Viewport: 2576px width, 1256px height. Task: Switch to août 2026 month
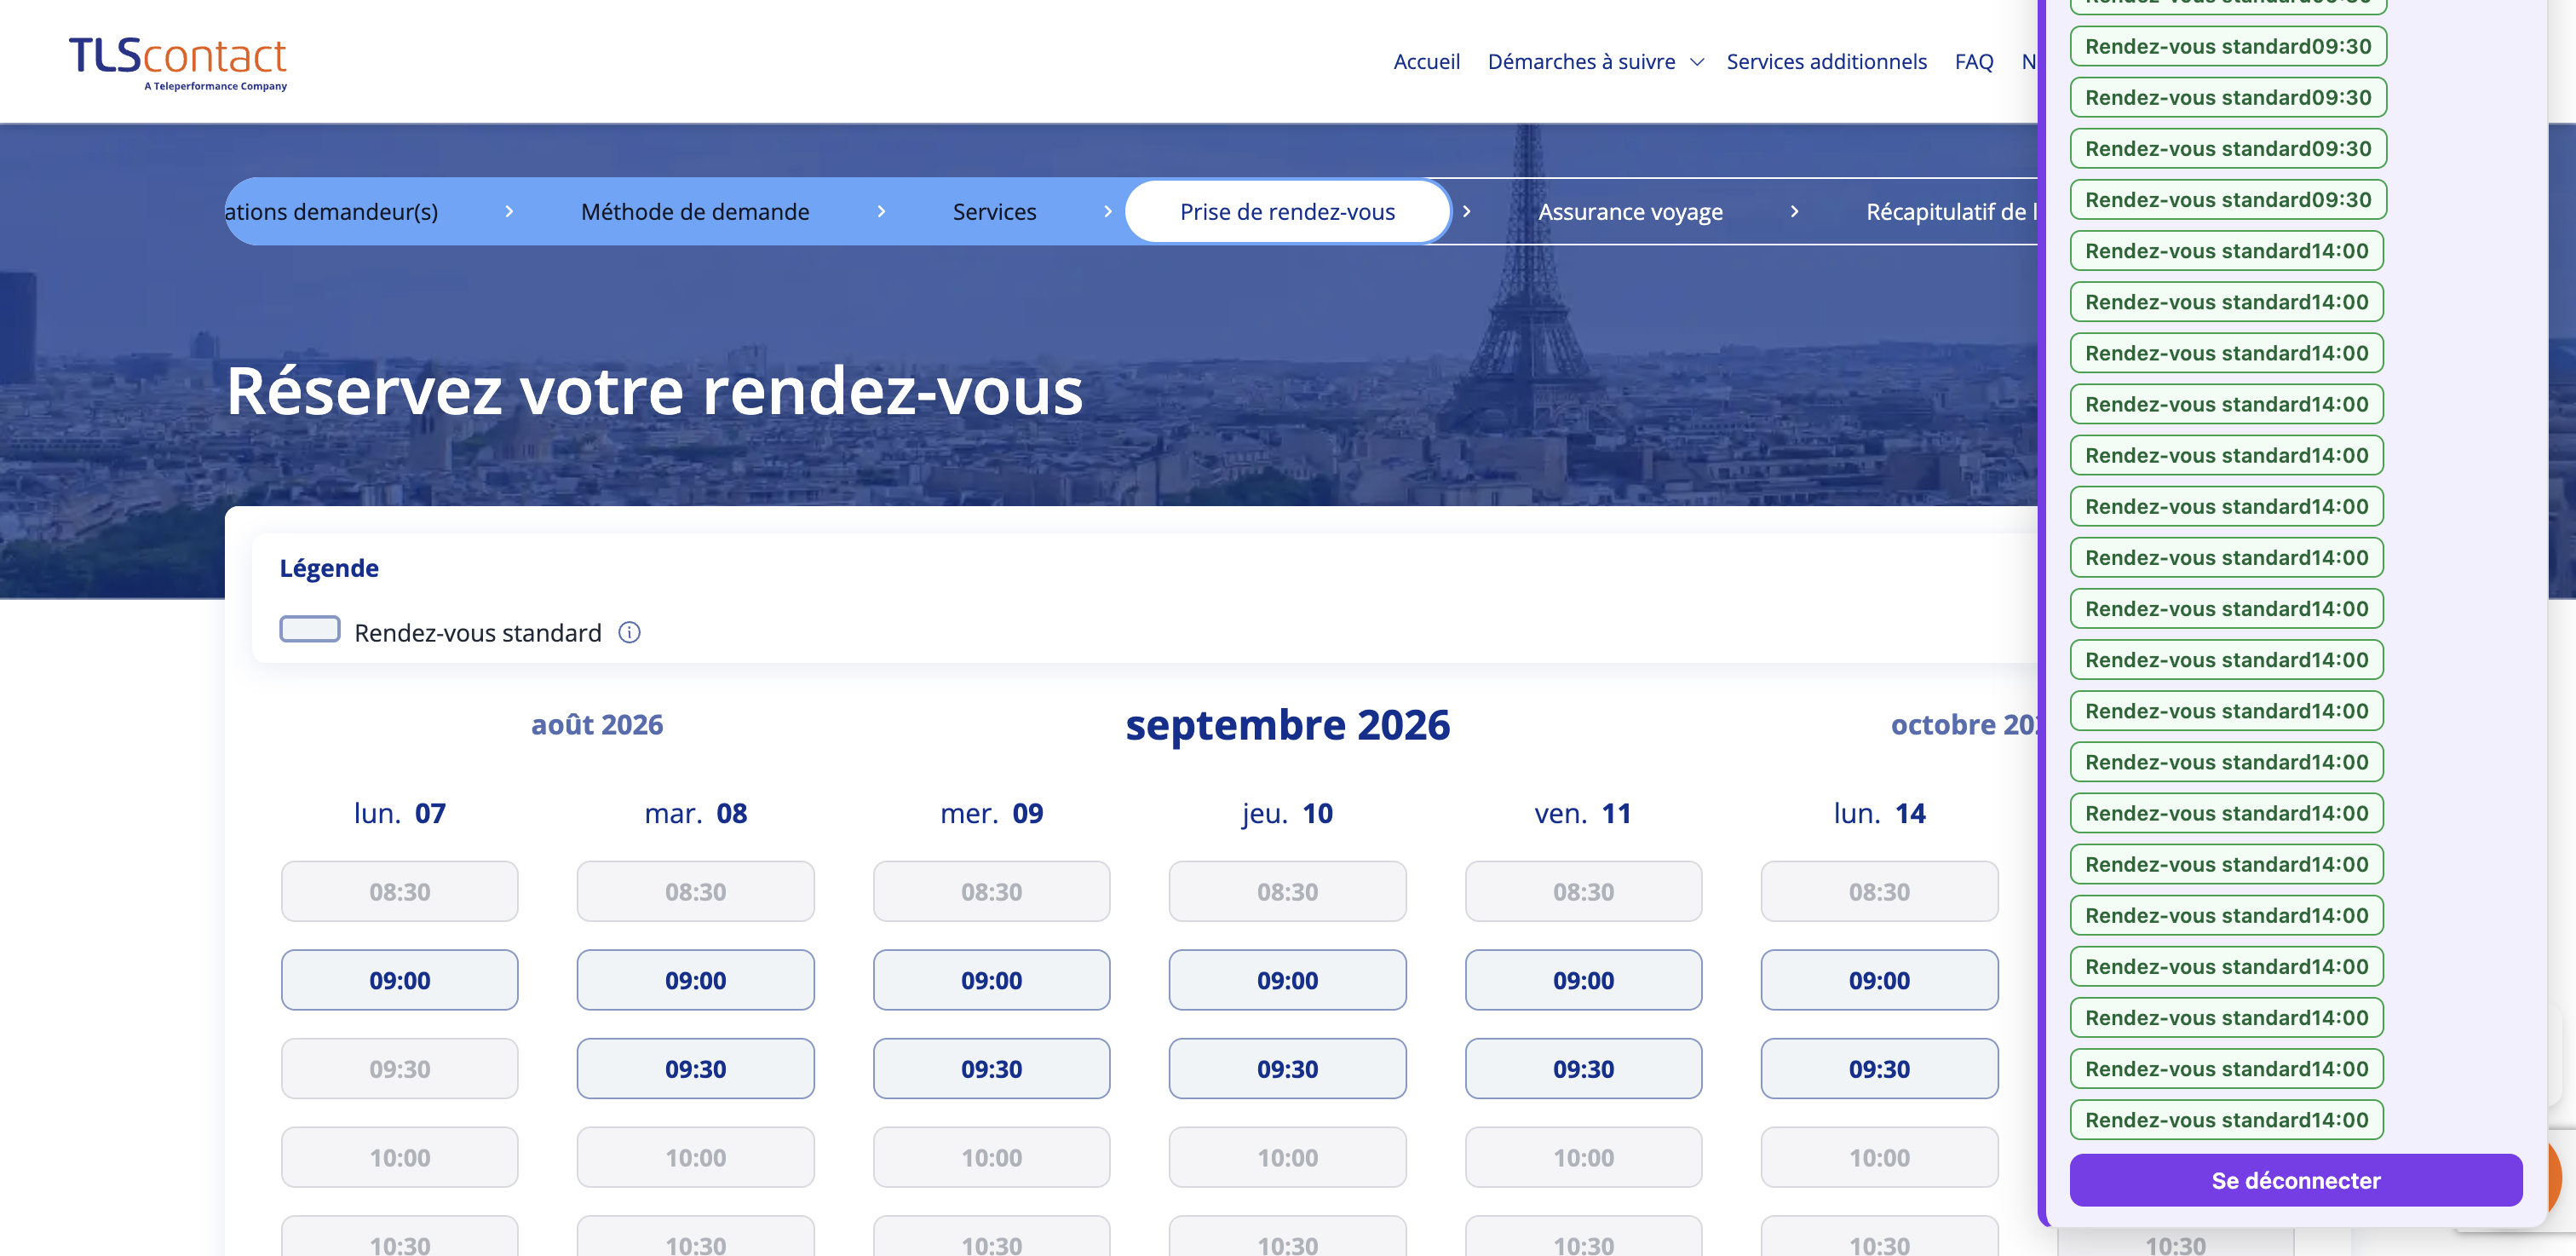[x=597, y=724]
